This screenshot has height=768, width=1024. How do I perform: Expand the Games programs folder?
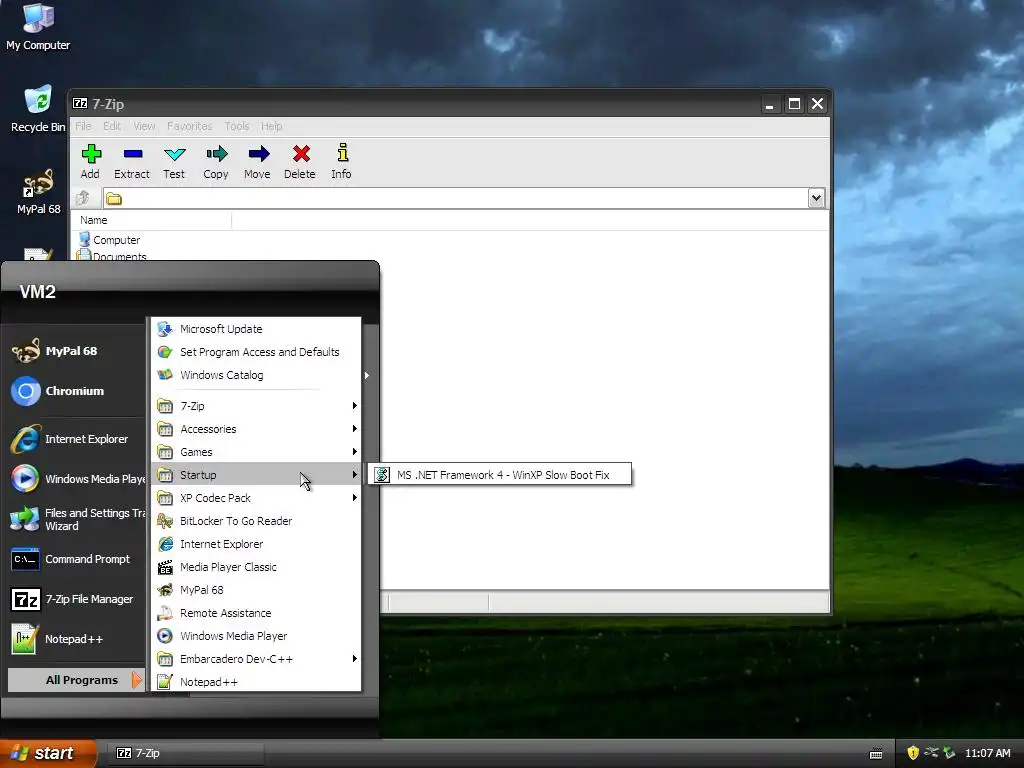tap(256, 452)
